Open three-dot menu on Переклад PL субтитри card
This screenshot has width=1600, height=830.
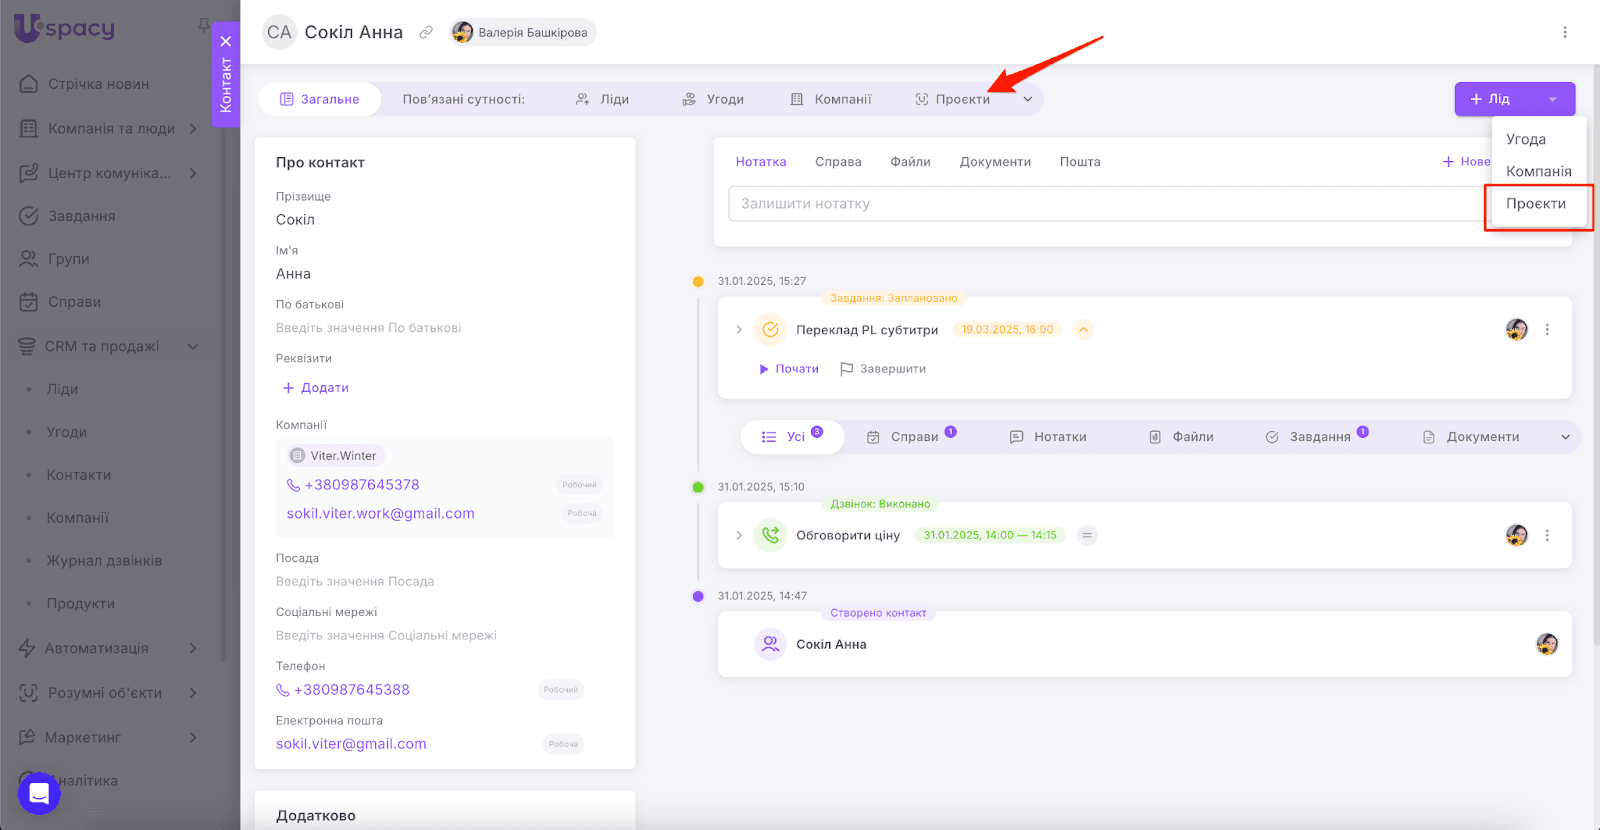1547,329
